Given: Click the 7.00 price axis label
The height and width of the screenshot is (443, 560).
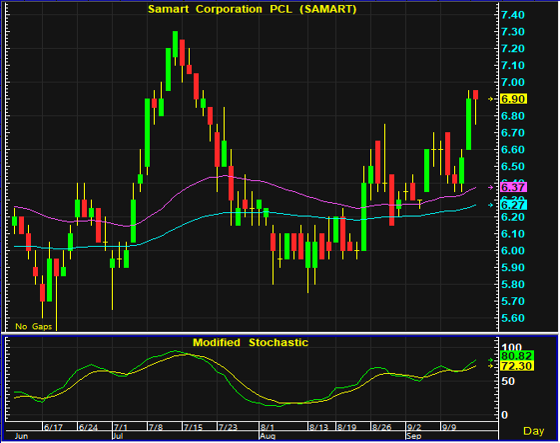Looking at the screenshot, I should pos(513,82).
